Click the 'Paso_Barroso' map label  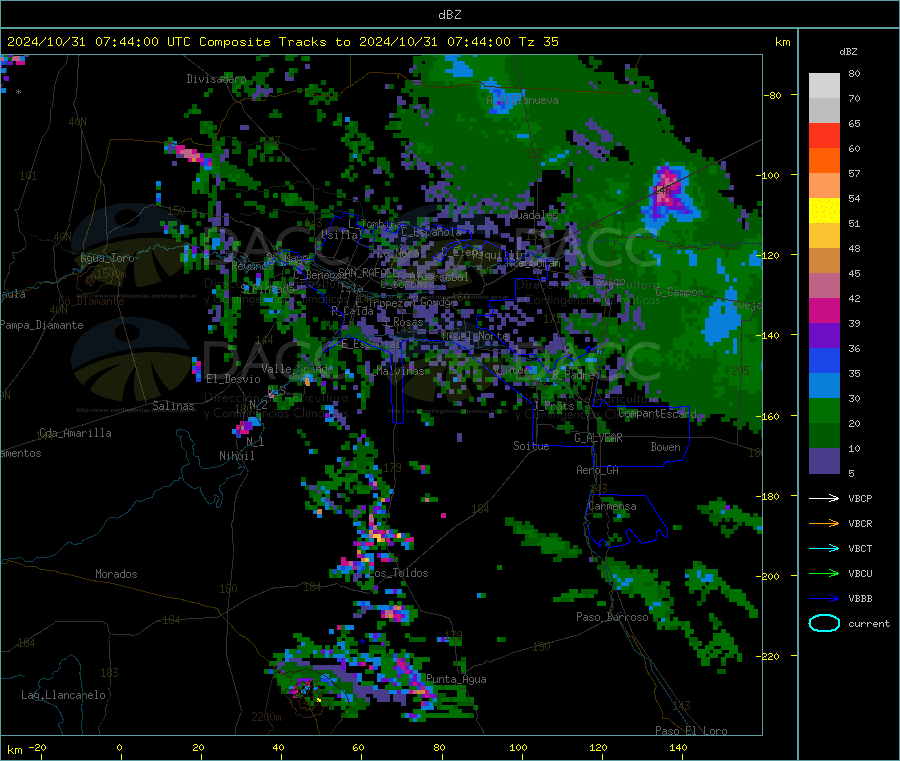pos(612,617)
